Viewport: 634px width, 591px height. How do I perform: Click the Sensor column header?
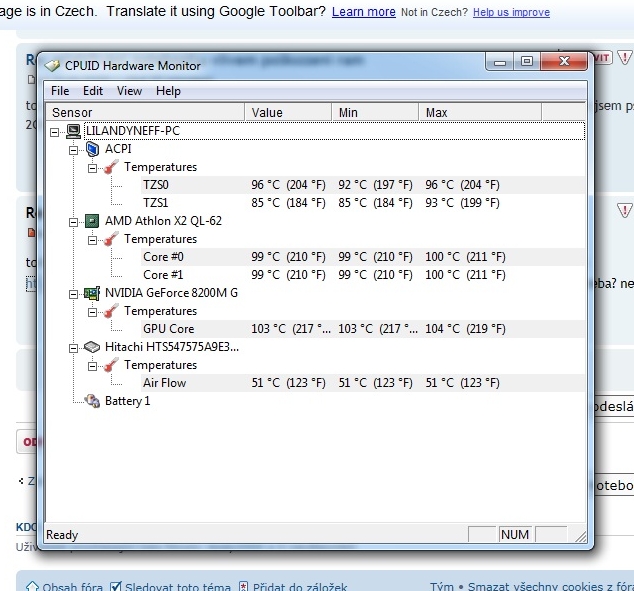click(x=146, y=112)
